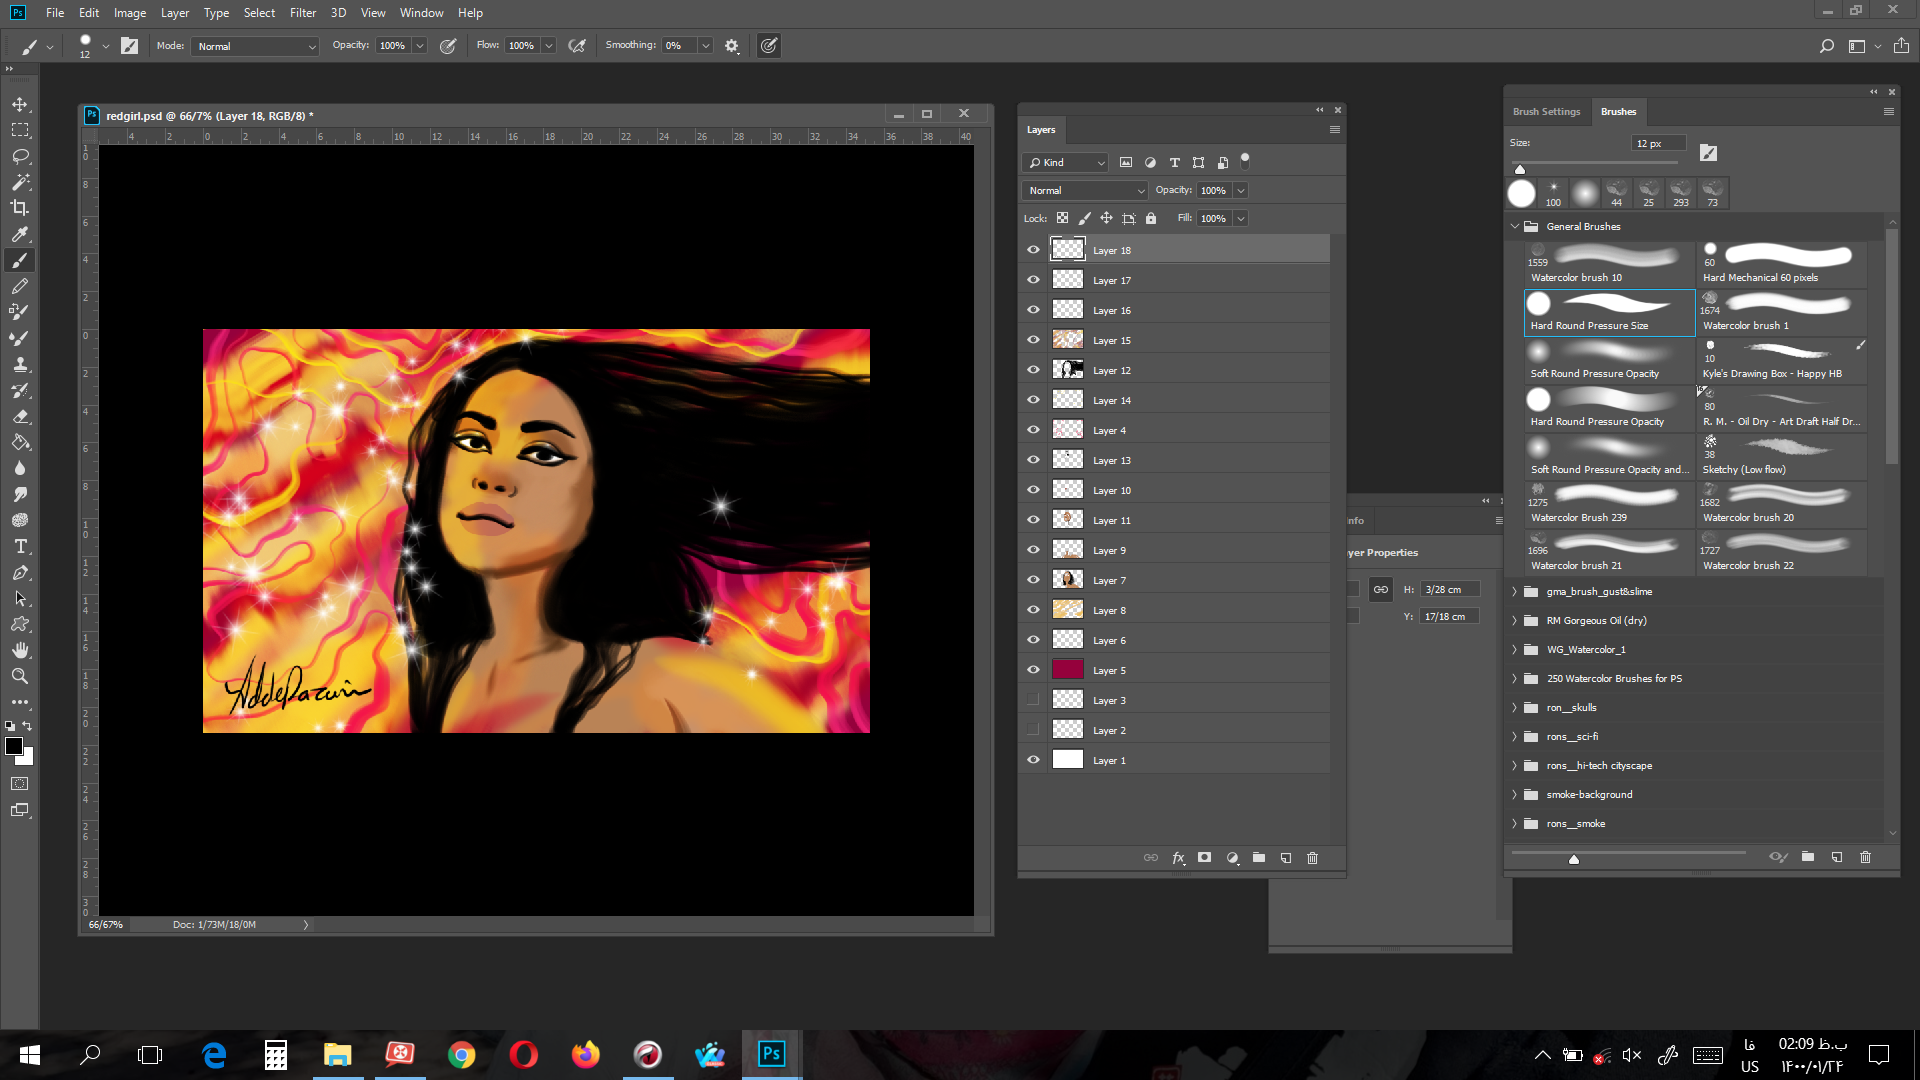Open the layer Fill dropdown arrow
Image resolution: width=1920 pixels, height=1080 pixels.
coord(1241,218)
